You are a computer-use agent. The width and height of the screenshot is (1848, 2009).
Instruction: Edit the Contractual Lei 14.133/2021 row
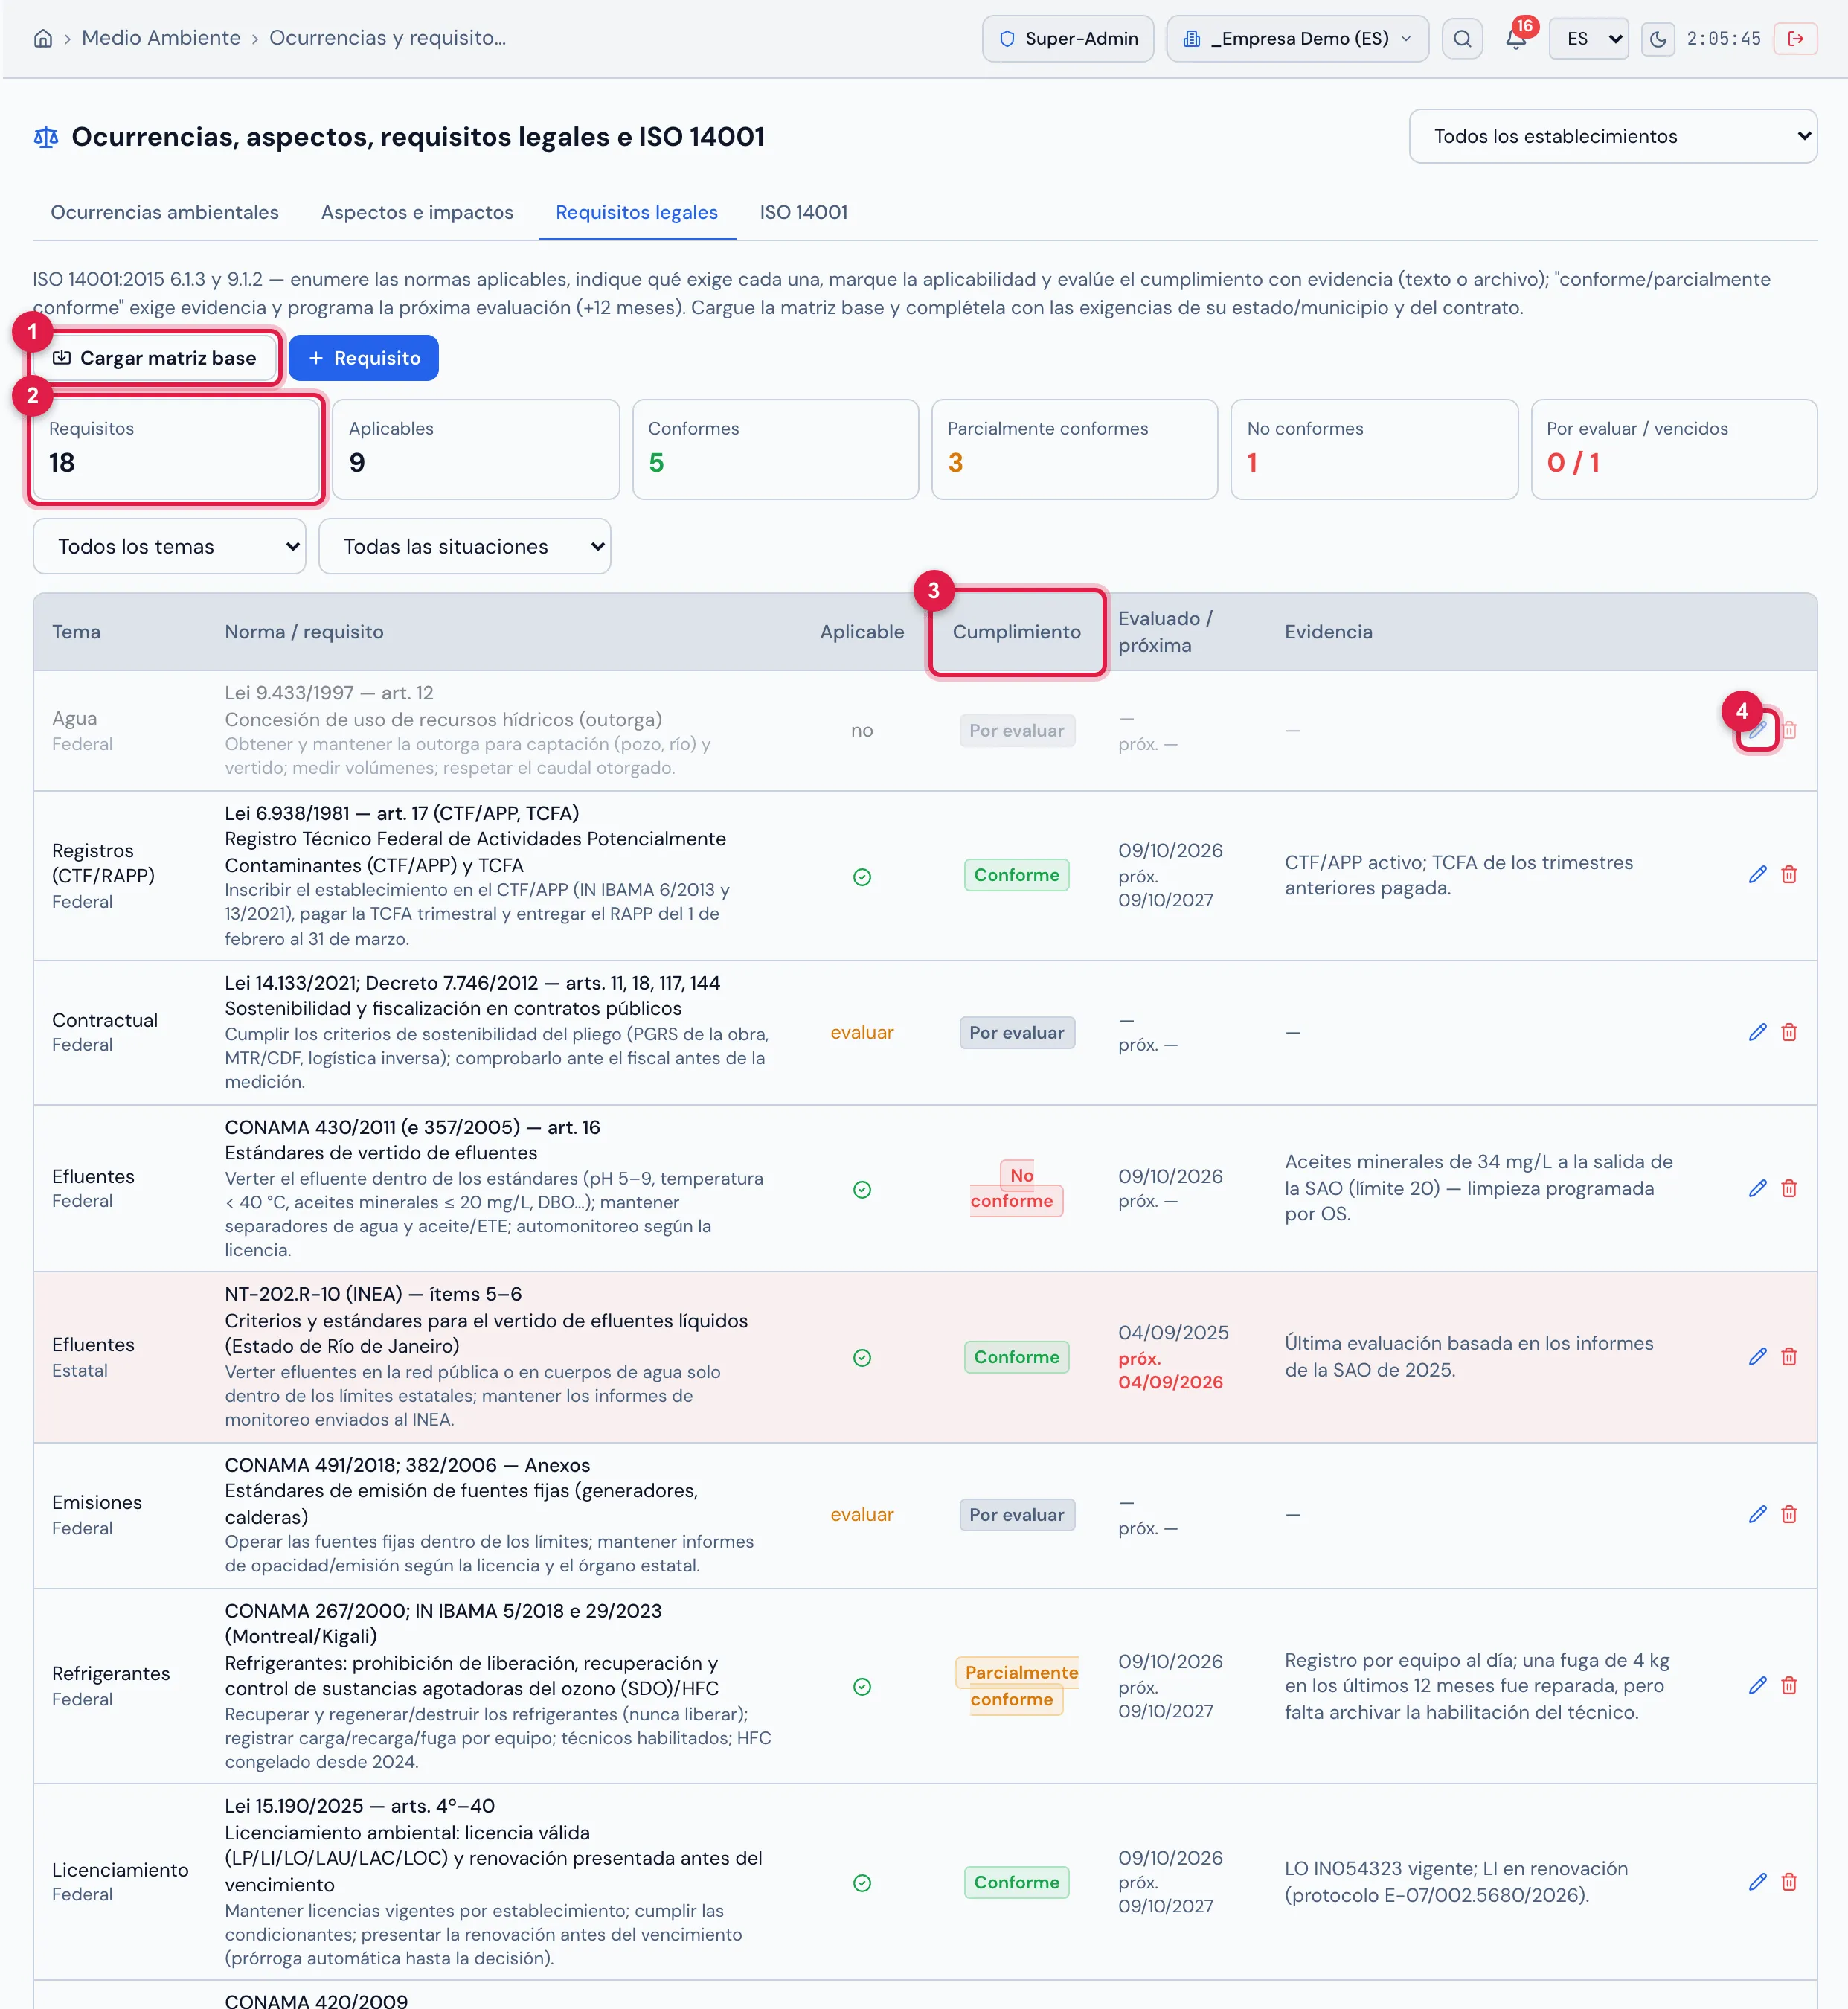(1757, 1032)
